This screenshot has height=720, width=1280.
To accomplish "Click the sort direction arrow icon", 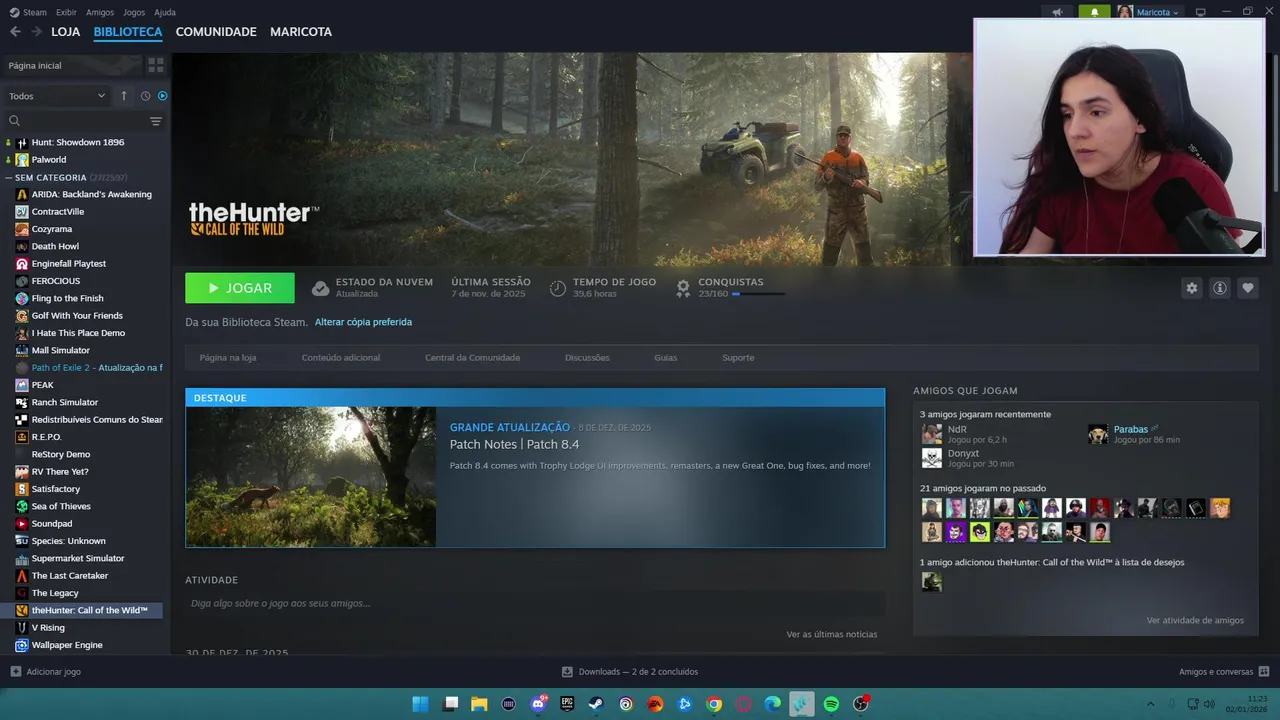I will [x=124, y=96].
